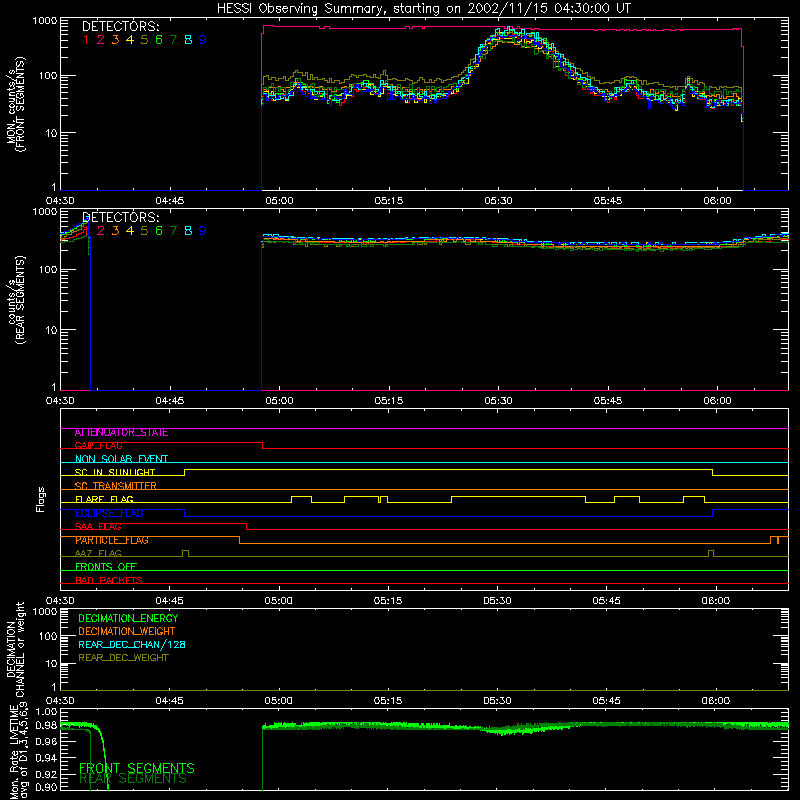Select the DECIMATION_ENERGY legend label
This screenshot has width=800, height=800.
(128, 618)
